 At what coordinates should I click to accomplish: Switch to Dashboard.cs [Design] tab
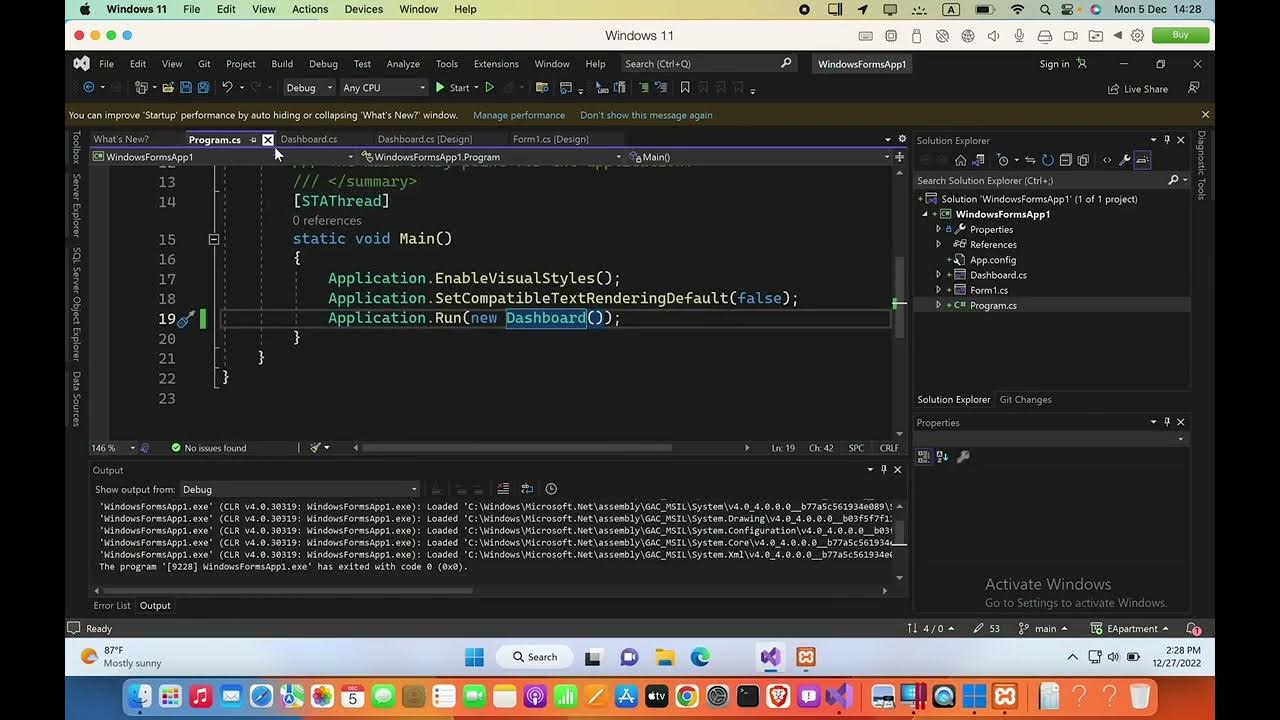424,140
